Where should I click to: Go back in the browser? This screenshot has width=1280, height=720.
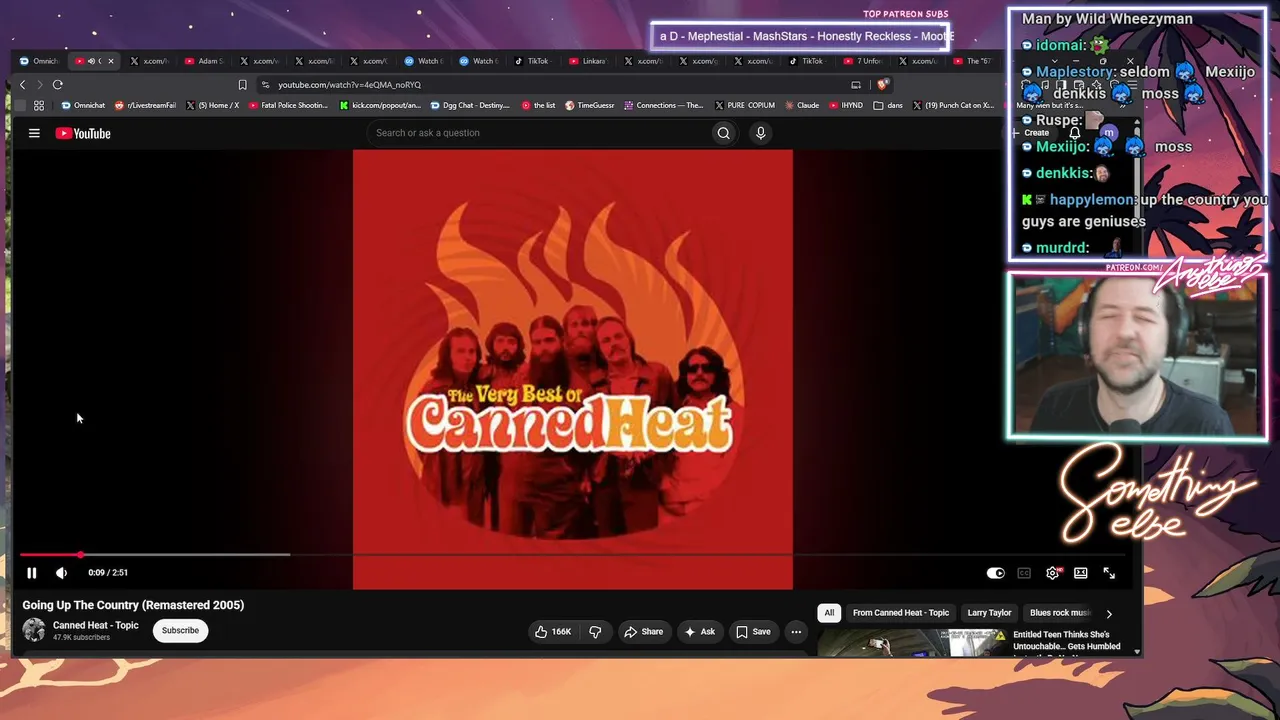coord(22,85)
